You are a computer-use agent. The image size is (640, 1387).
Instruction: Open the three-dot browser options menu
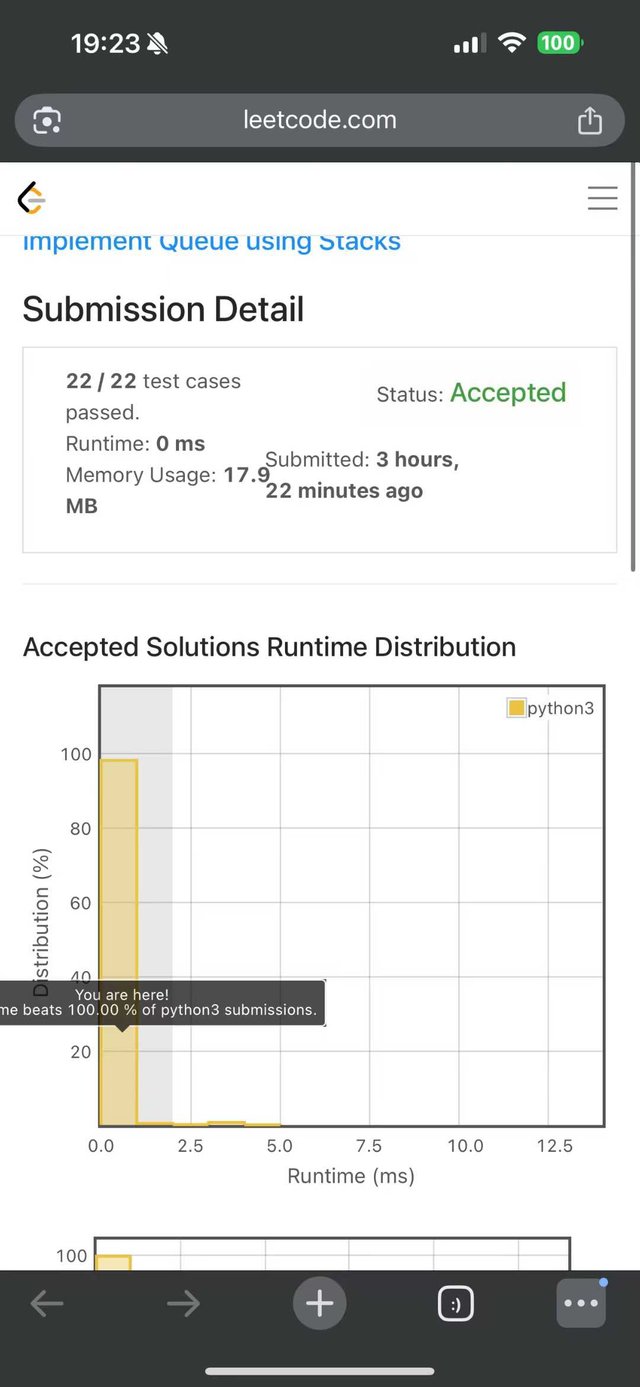click(x=581, y=1303)
